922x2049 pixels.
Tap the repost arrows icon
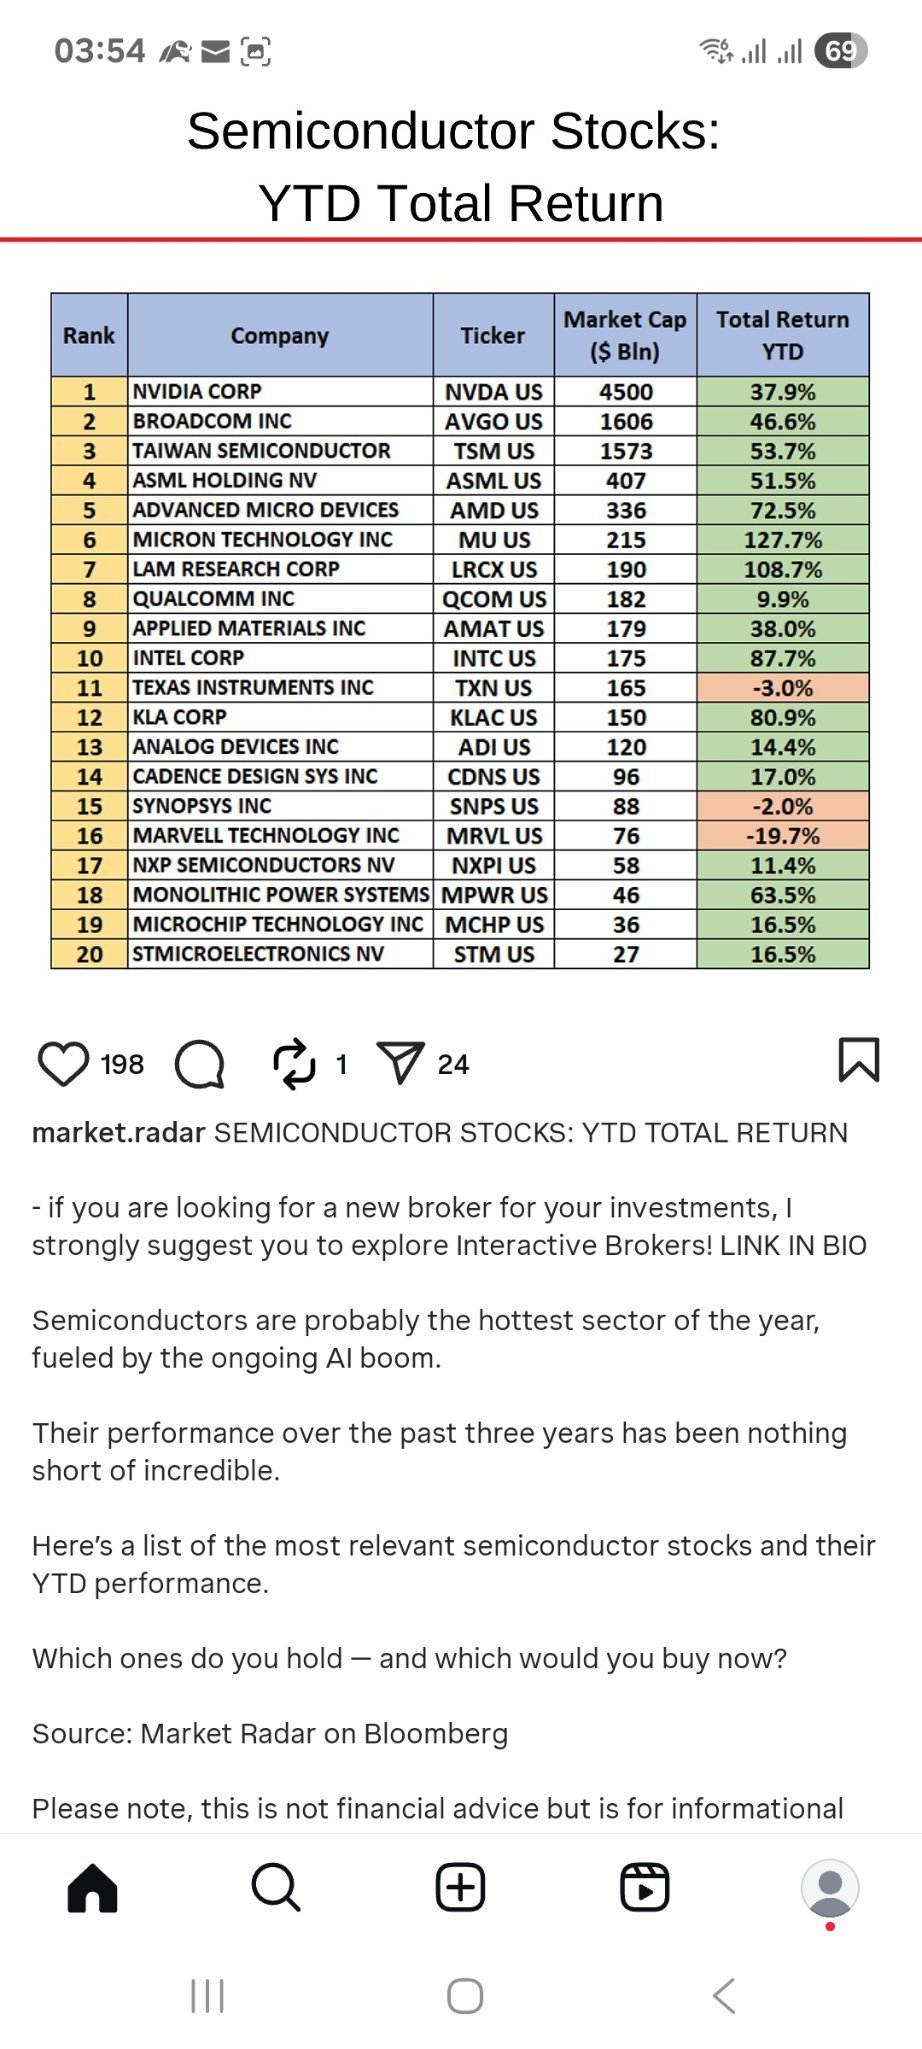click(295, 1063)
